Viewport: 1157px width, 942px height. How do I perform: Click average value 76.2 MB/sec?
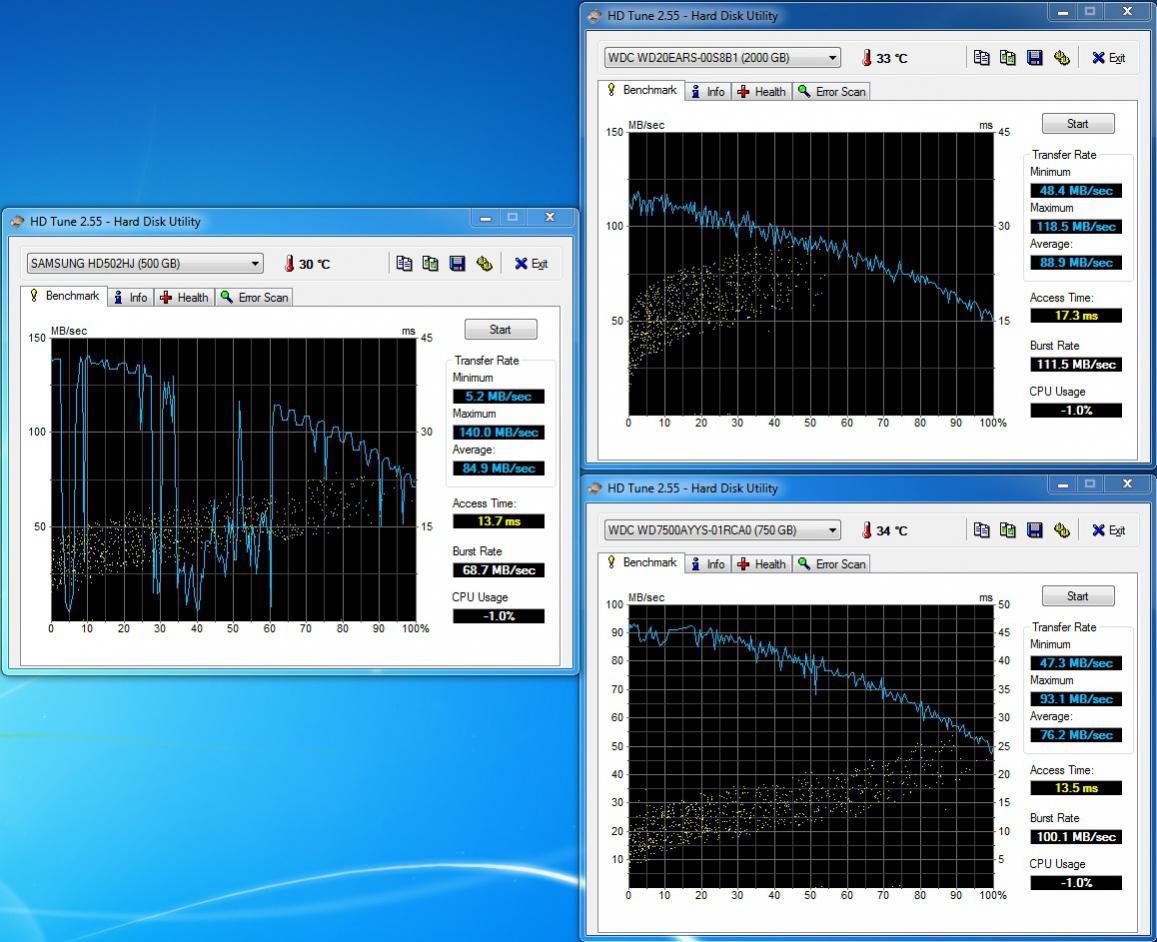(x=1077, y=735)
